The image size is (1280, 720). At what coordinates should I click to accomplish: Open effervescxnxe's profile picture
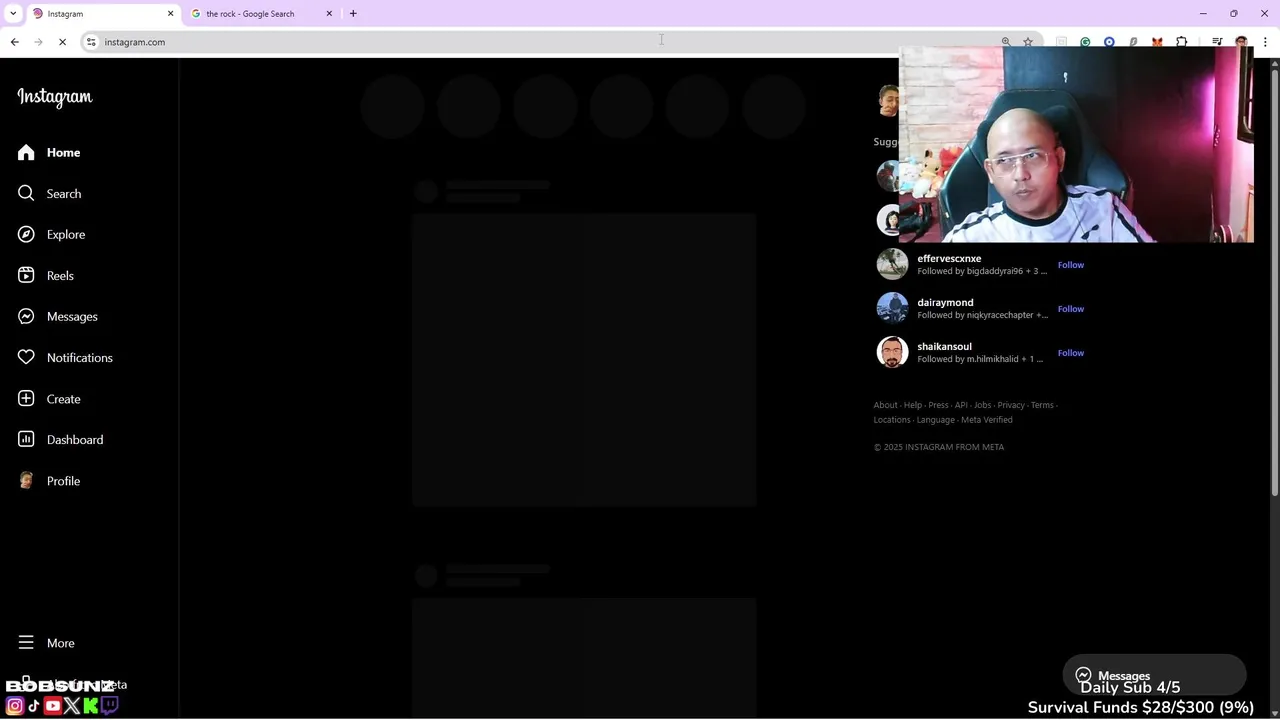[x=892, y=264]
